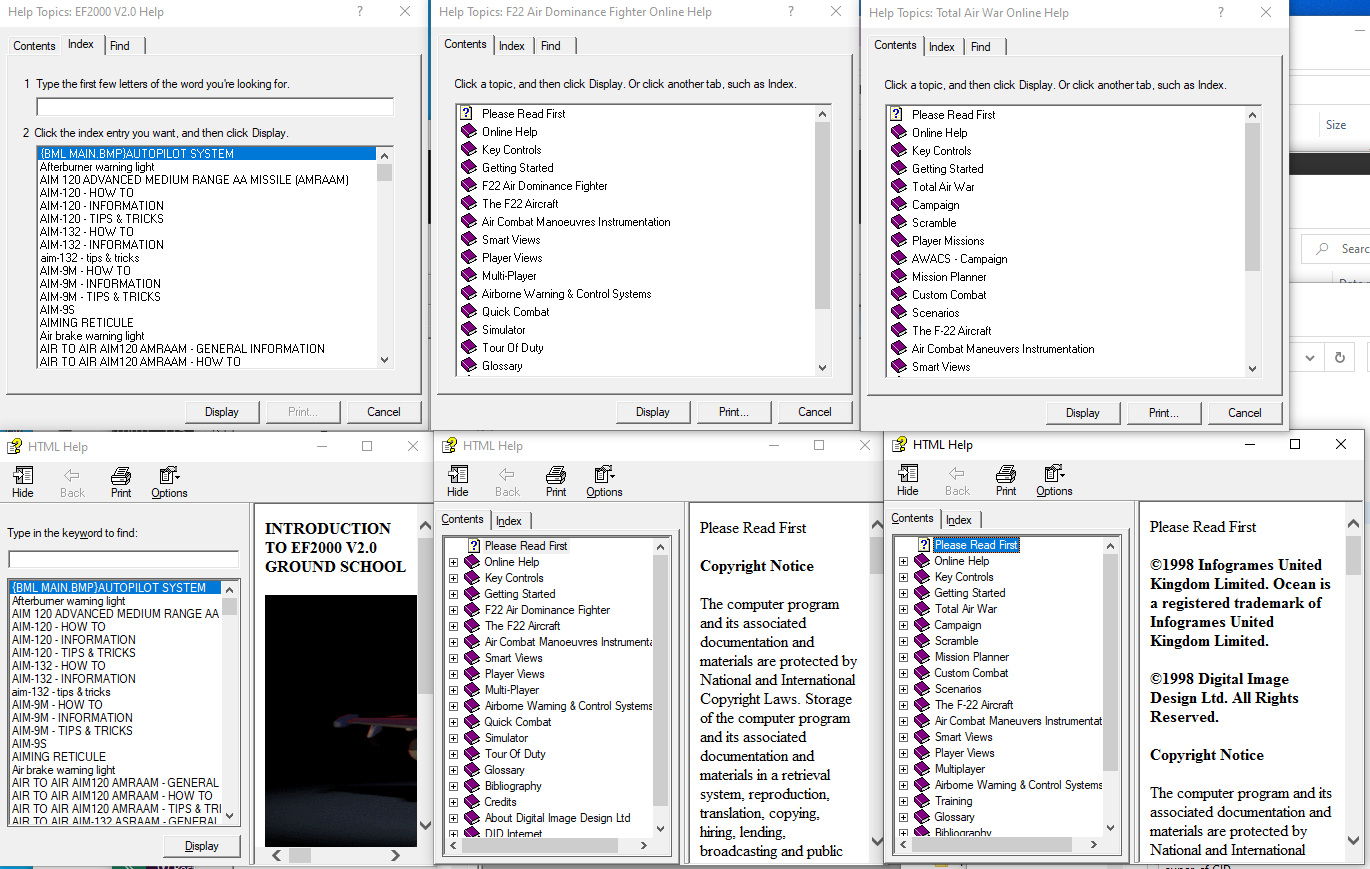The width and height of the screenshot is (1370, 869).
Task: Switch to Index tab in Total Air War HTML Help
Action: tap(959, 520)
